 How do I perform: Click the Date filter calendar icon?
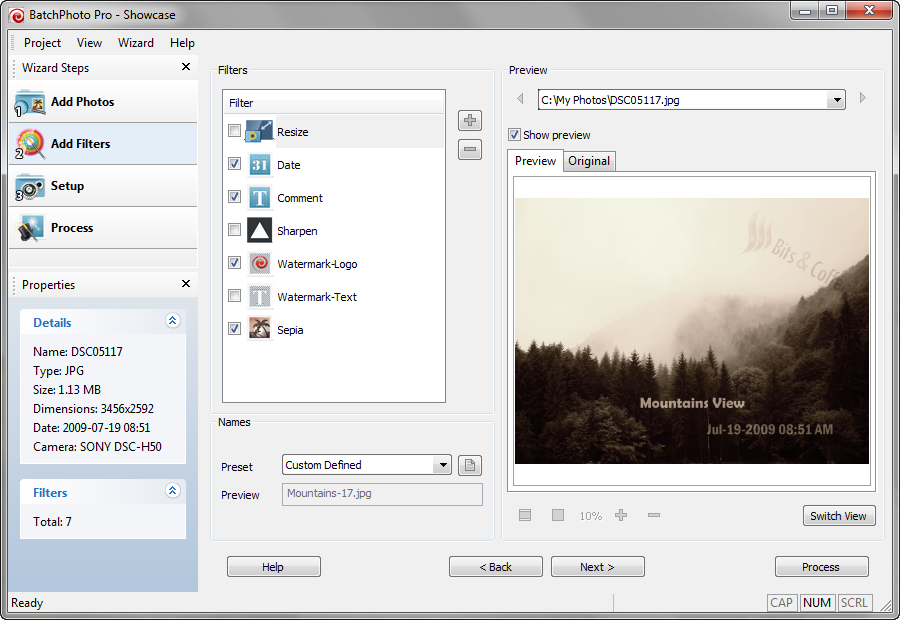pos(259,165)
